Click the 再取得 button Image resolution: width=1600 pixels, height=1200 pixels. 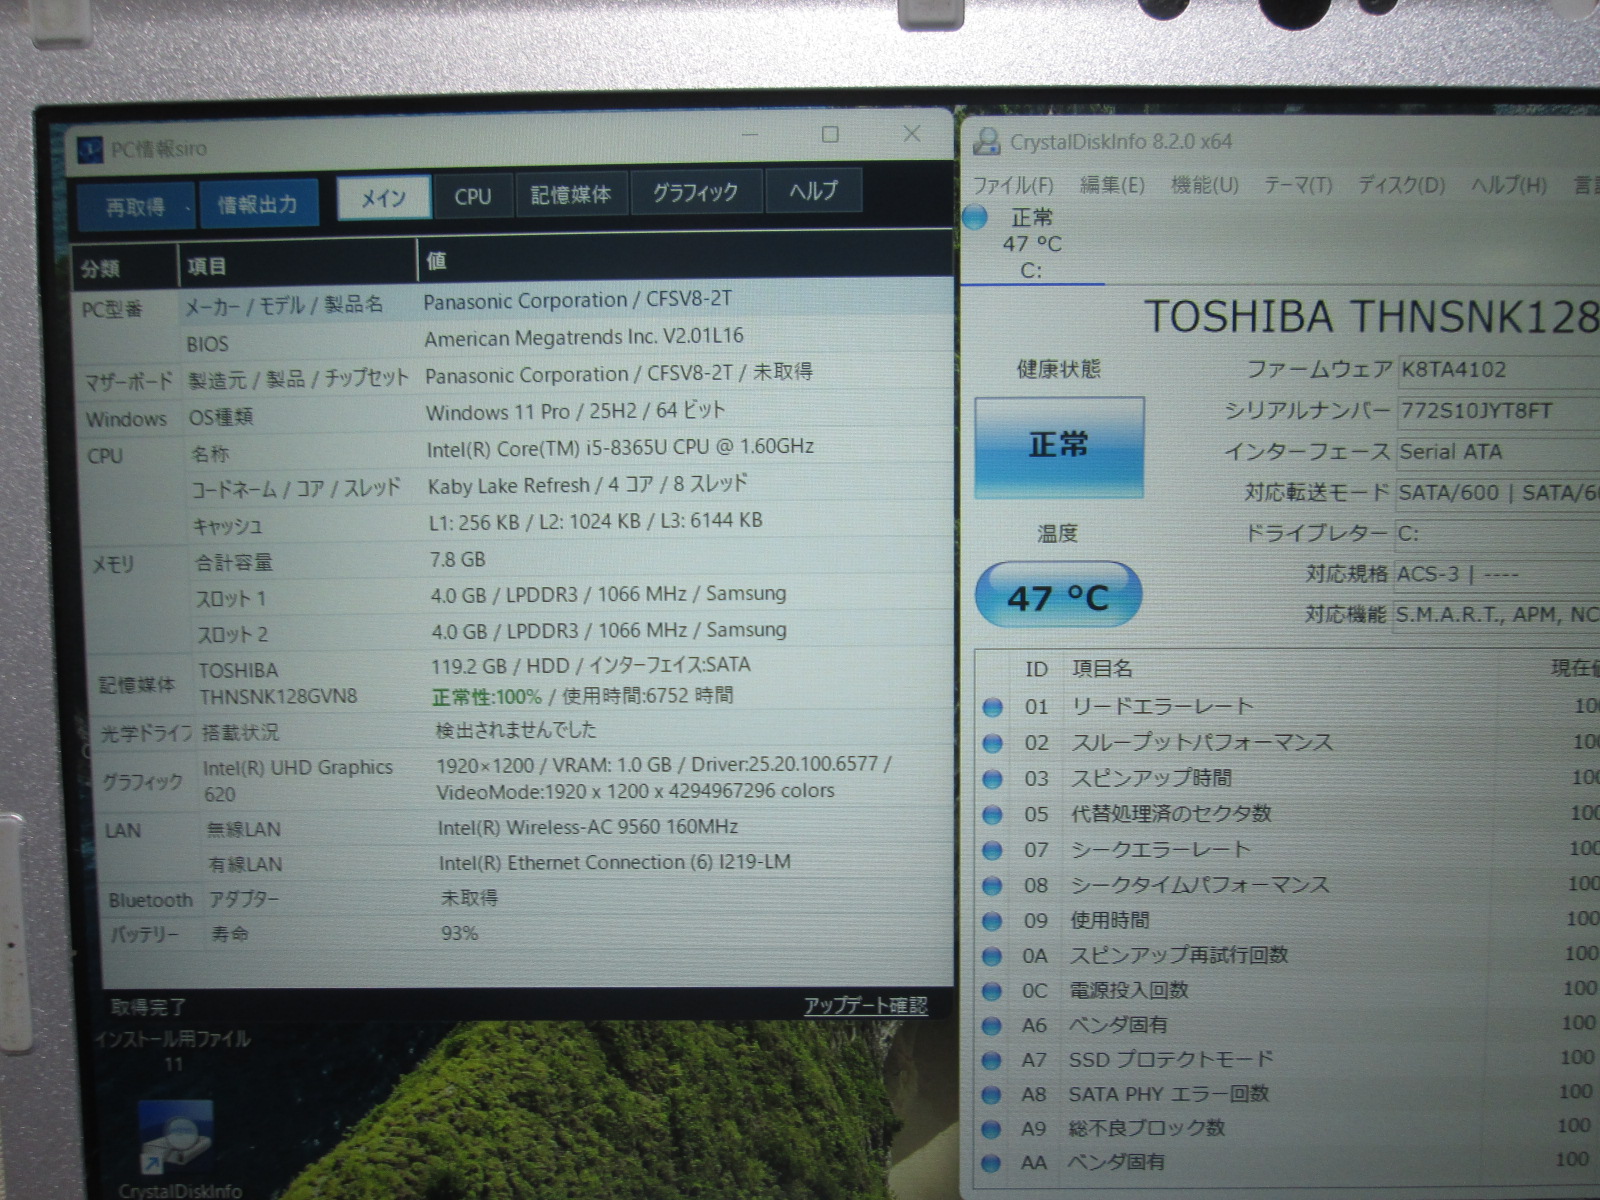135,207
